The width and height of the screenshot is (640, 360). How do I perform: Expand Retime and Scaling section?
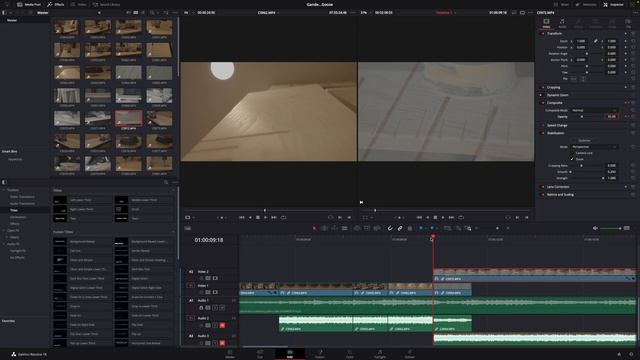[560, 195]
